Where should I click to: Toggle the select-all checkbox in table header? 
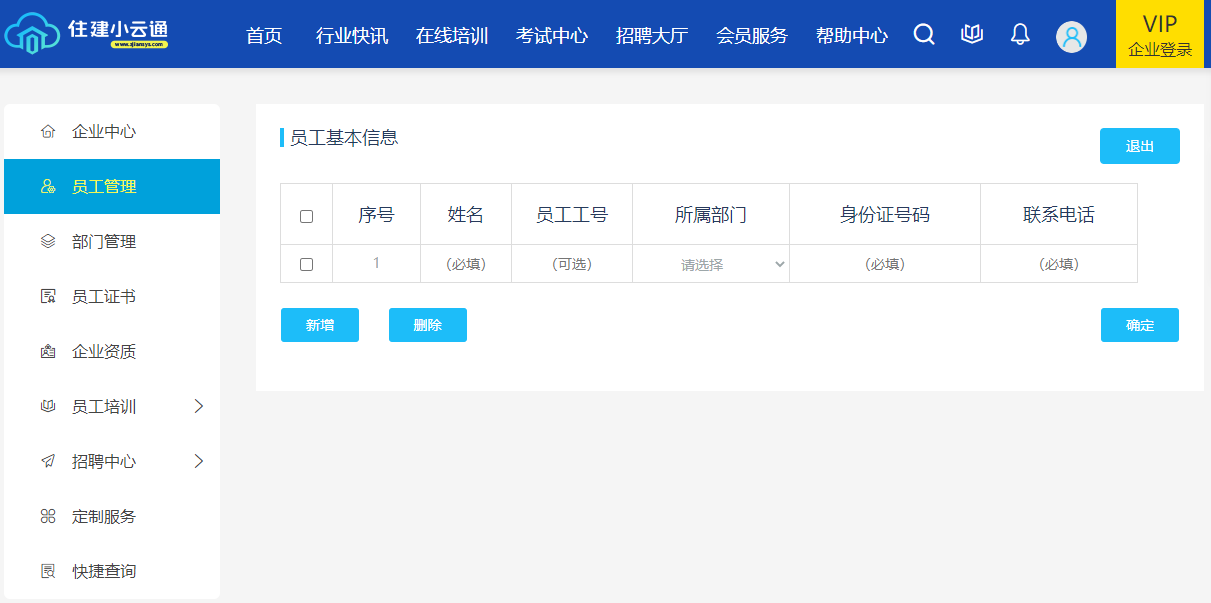tap(307, 216)
